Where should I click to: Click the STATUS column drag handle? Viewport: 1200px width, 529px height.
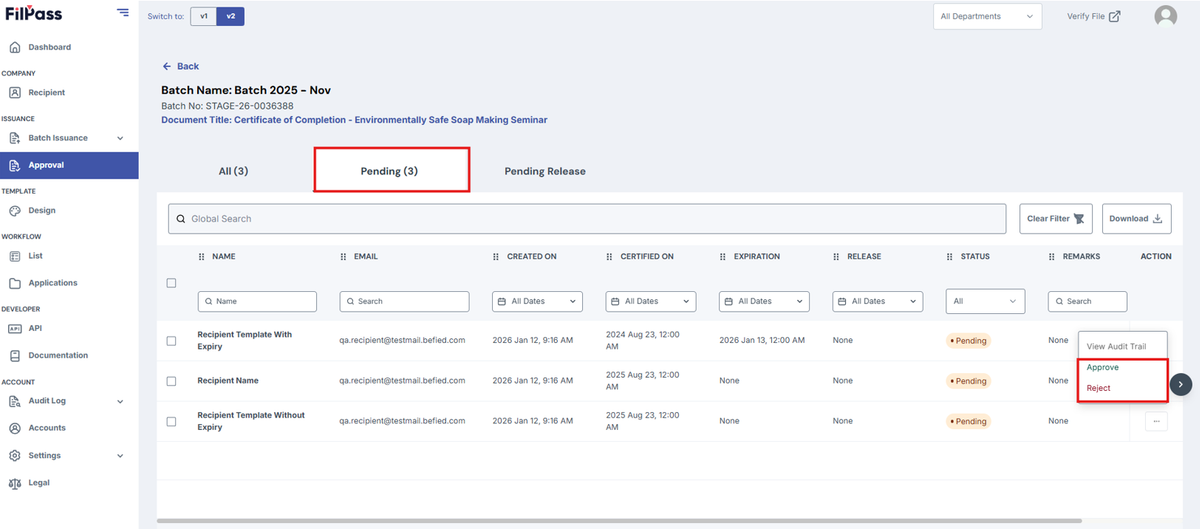[950, 257]
